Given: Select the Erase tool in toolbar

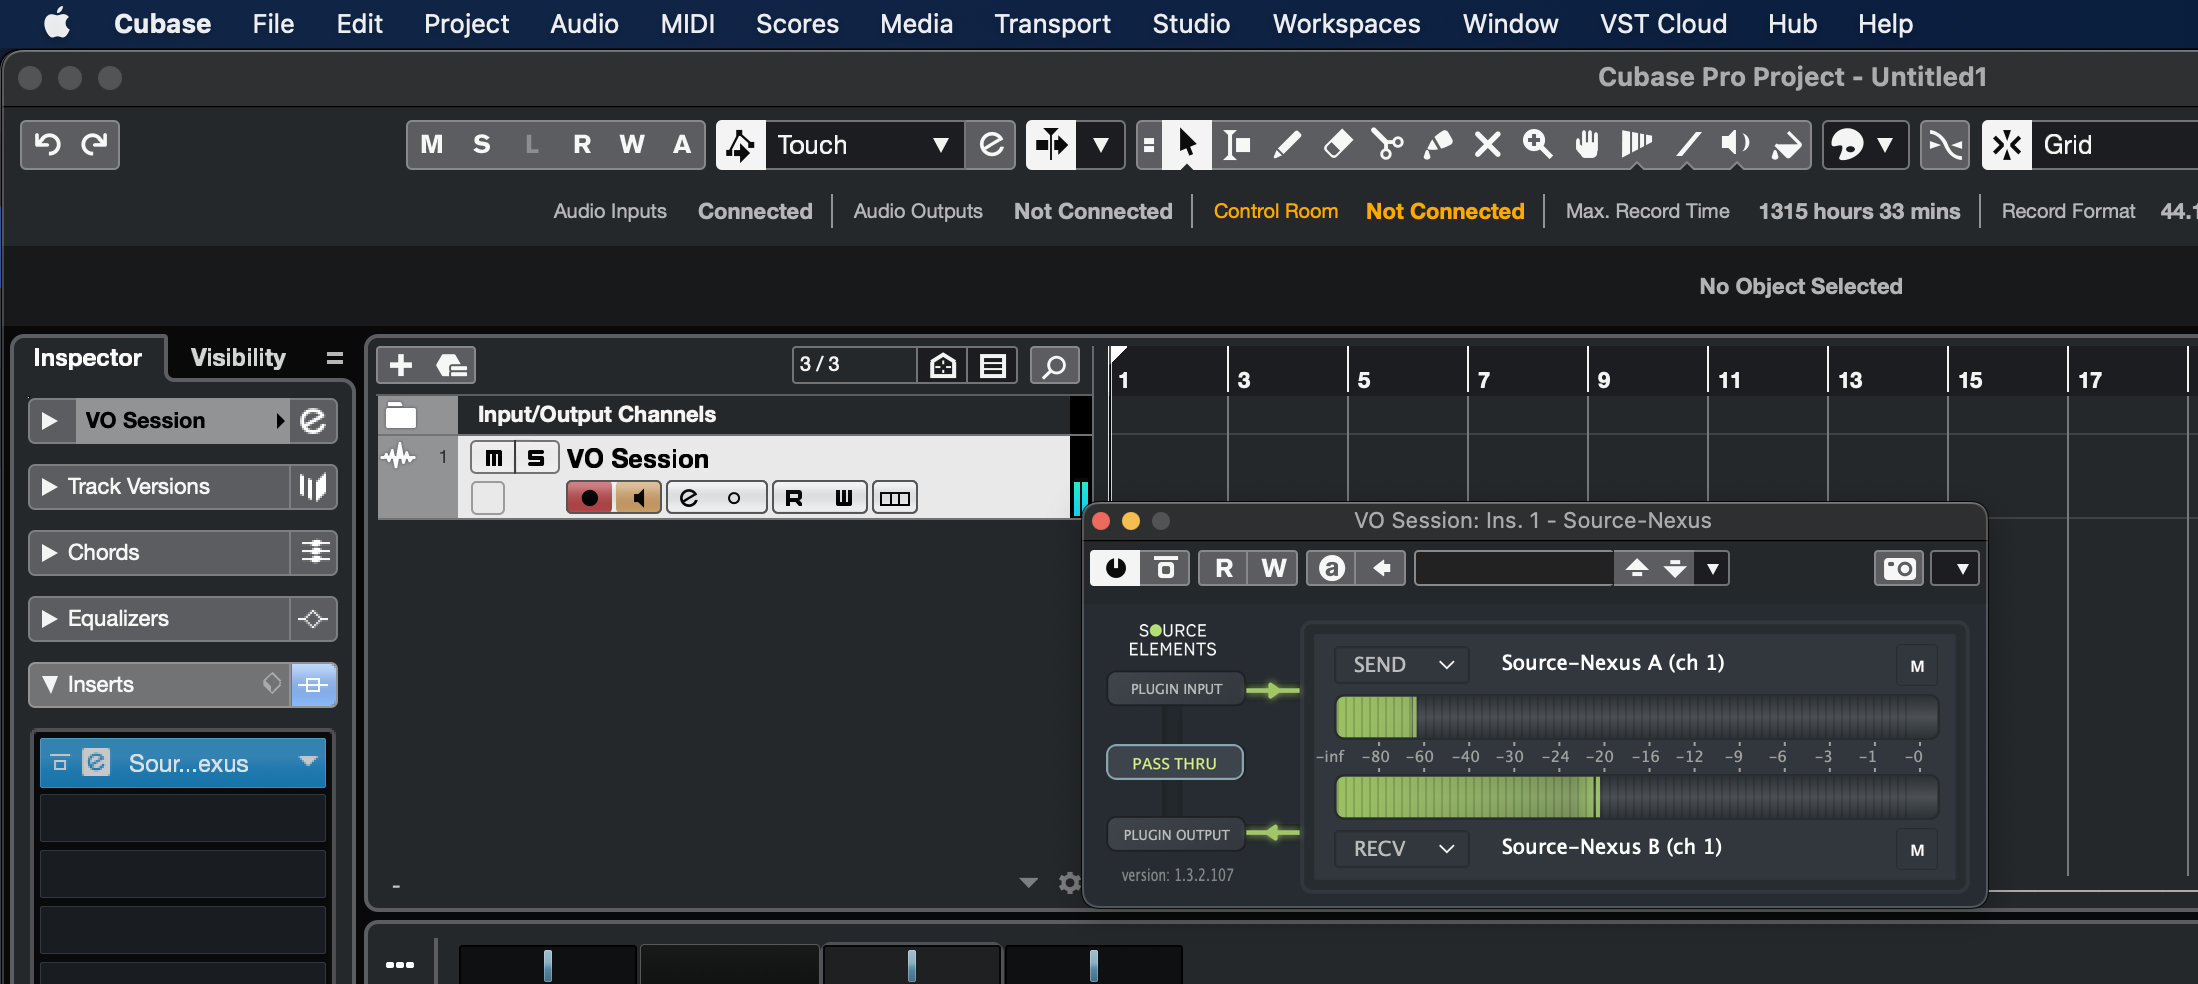Looking at the screenshot, I should pos(1337,145).
